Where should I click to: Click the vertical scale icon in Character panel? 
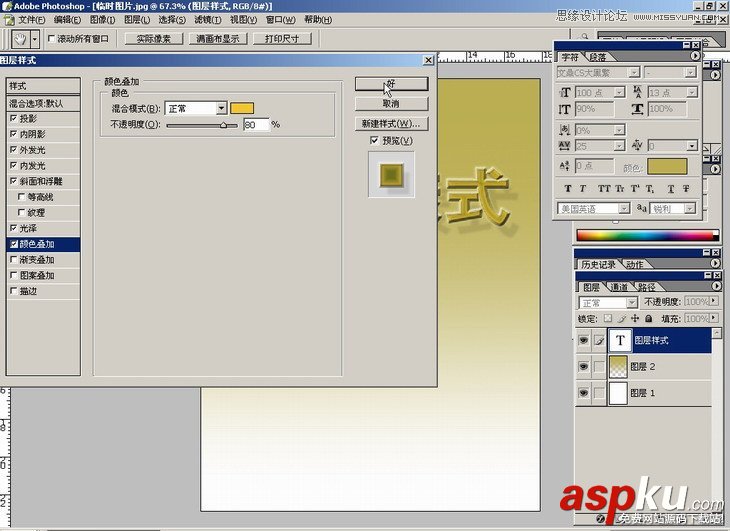tap(564, 109)
